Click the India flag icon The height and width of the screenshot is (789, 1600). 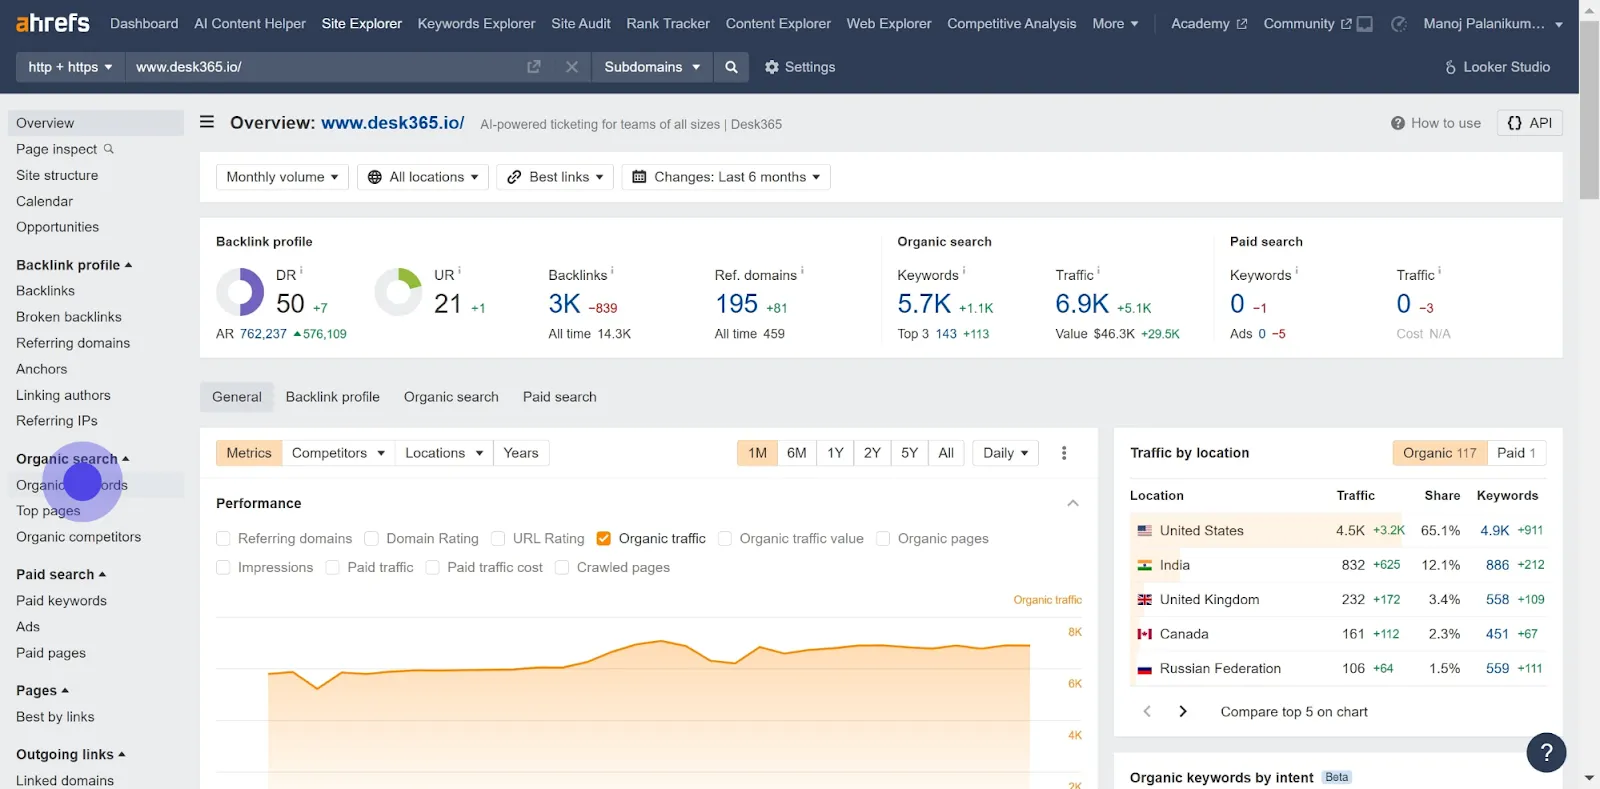click(1145, 565)
